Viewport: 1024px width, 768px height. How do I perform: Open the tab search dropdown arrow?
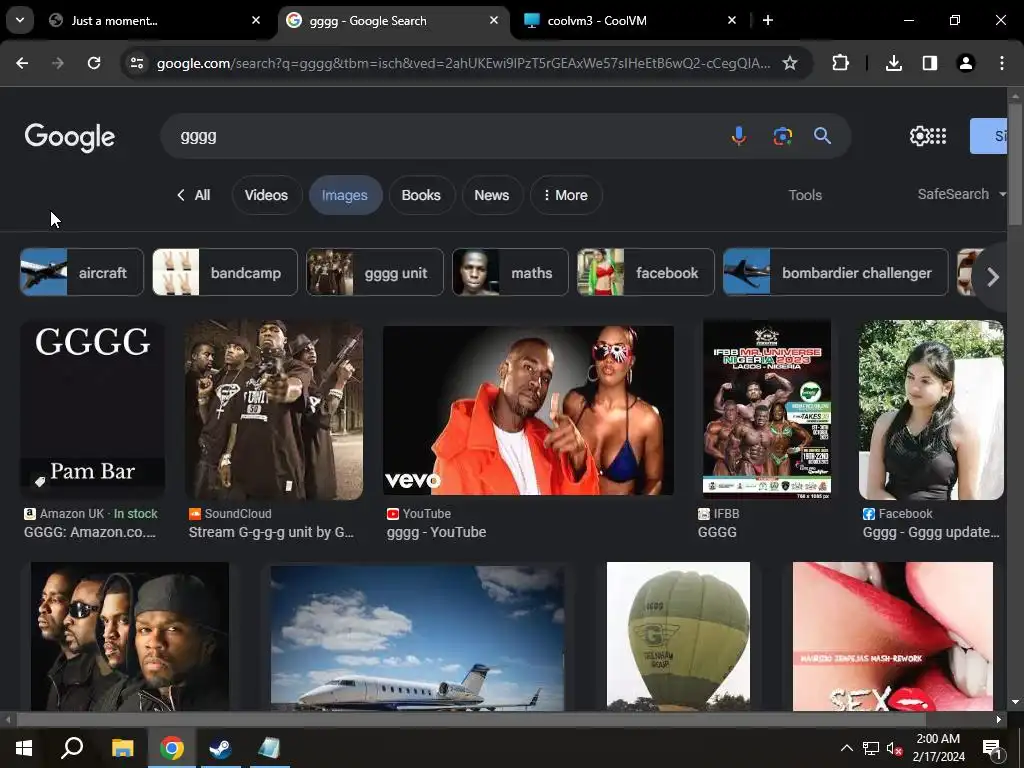[20, 20]
